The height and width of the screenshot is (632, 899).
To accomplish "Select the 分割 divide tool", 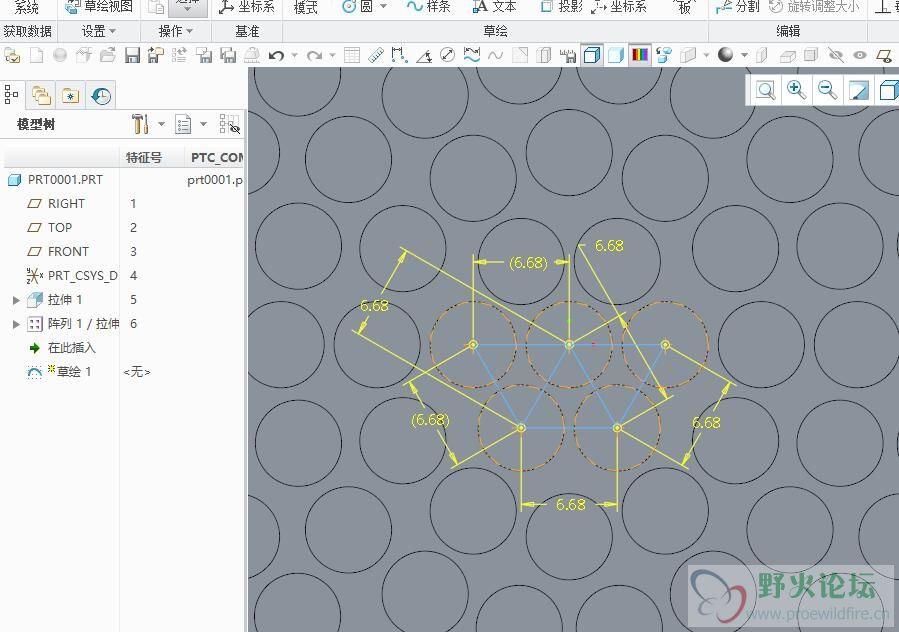I will pos(737,7).
